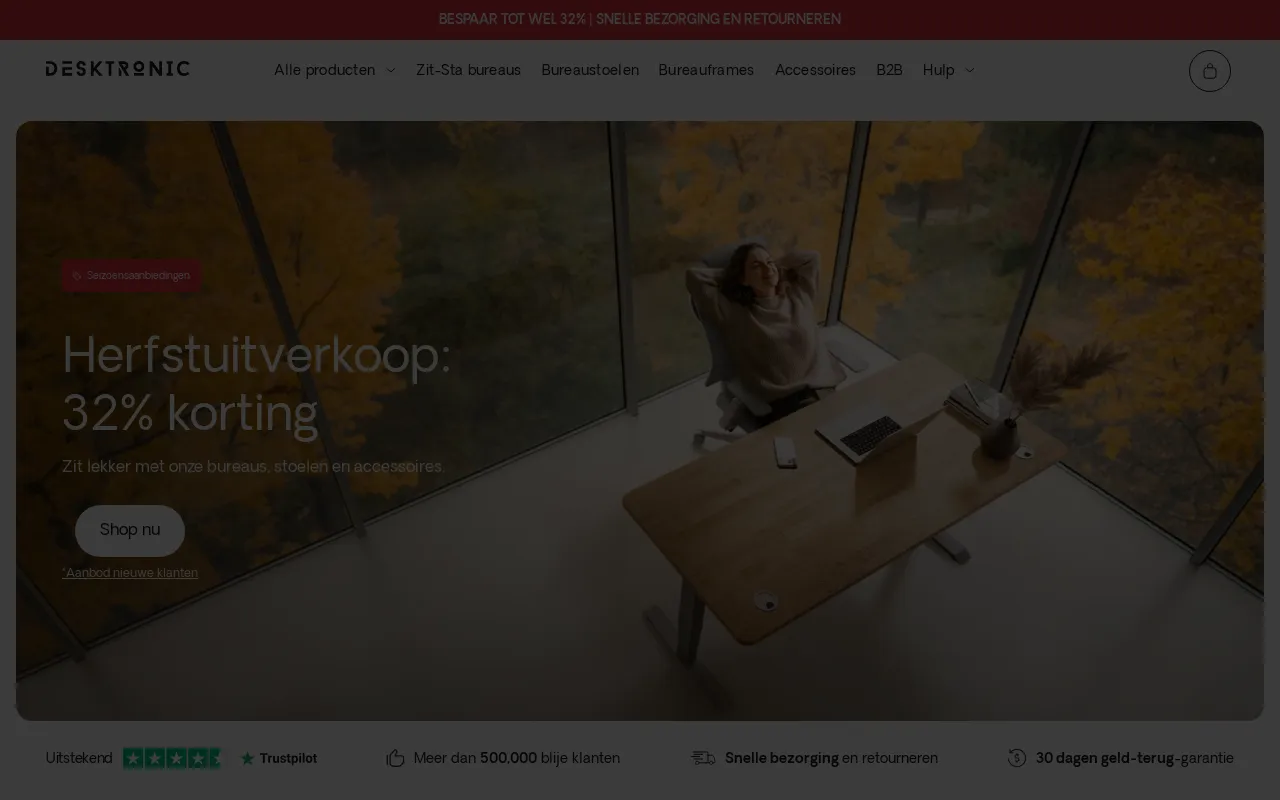Click the money-back guarantee coin icon
This screenshot has height=800, width=1280.
[x=1017, y=758]
